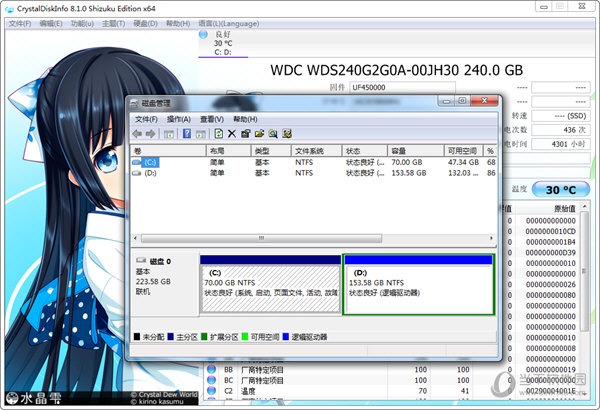Click raw value 00290004001E
This screenshot has width=600, height=410.
(x=551, y=391)
